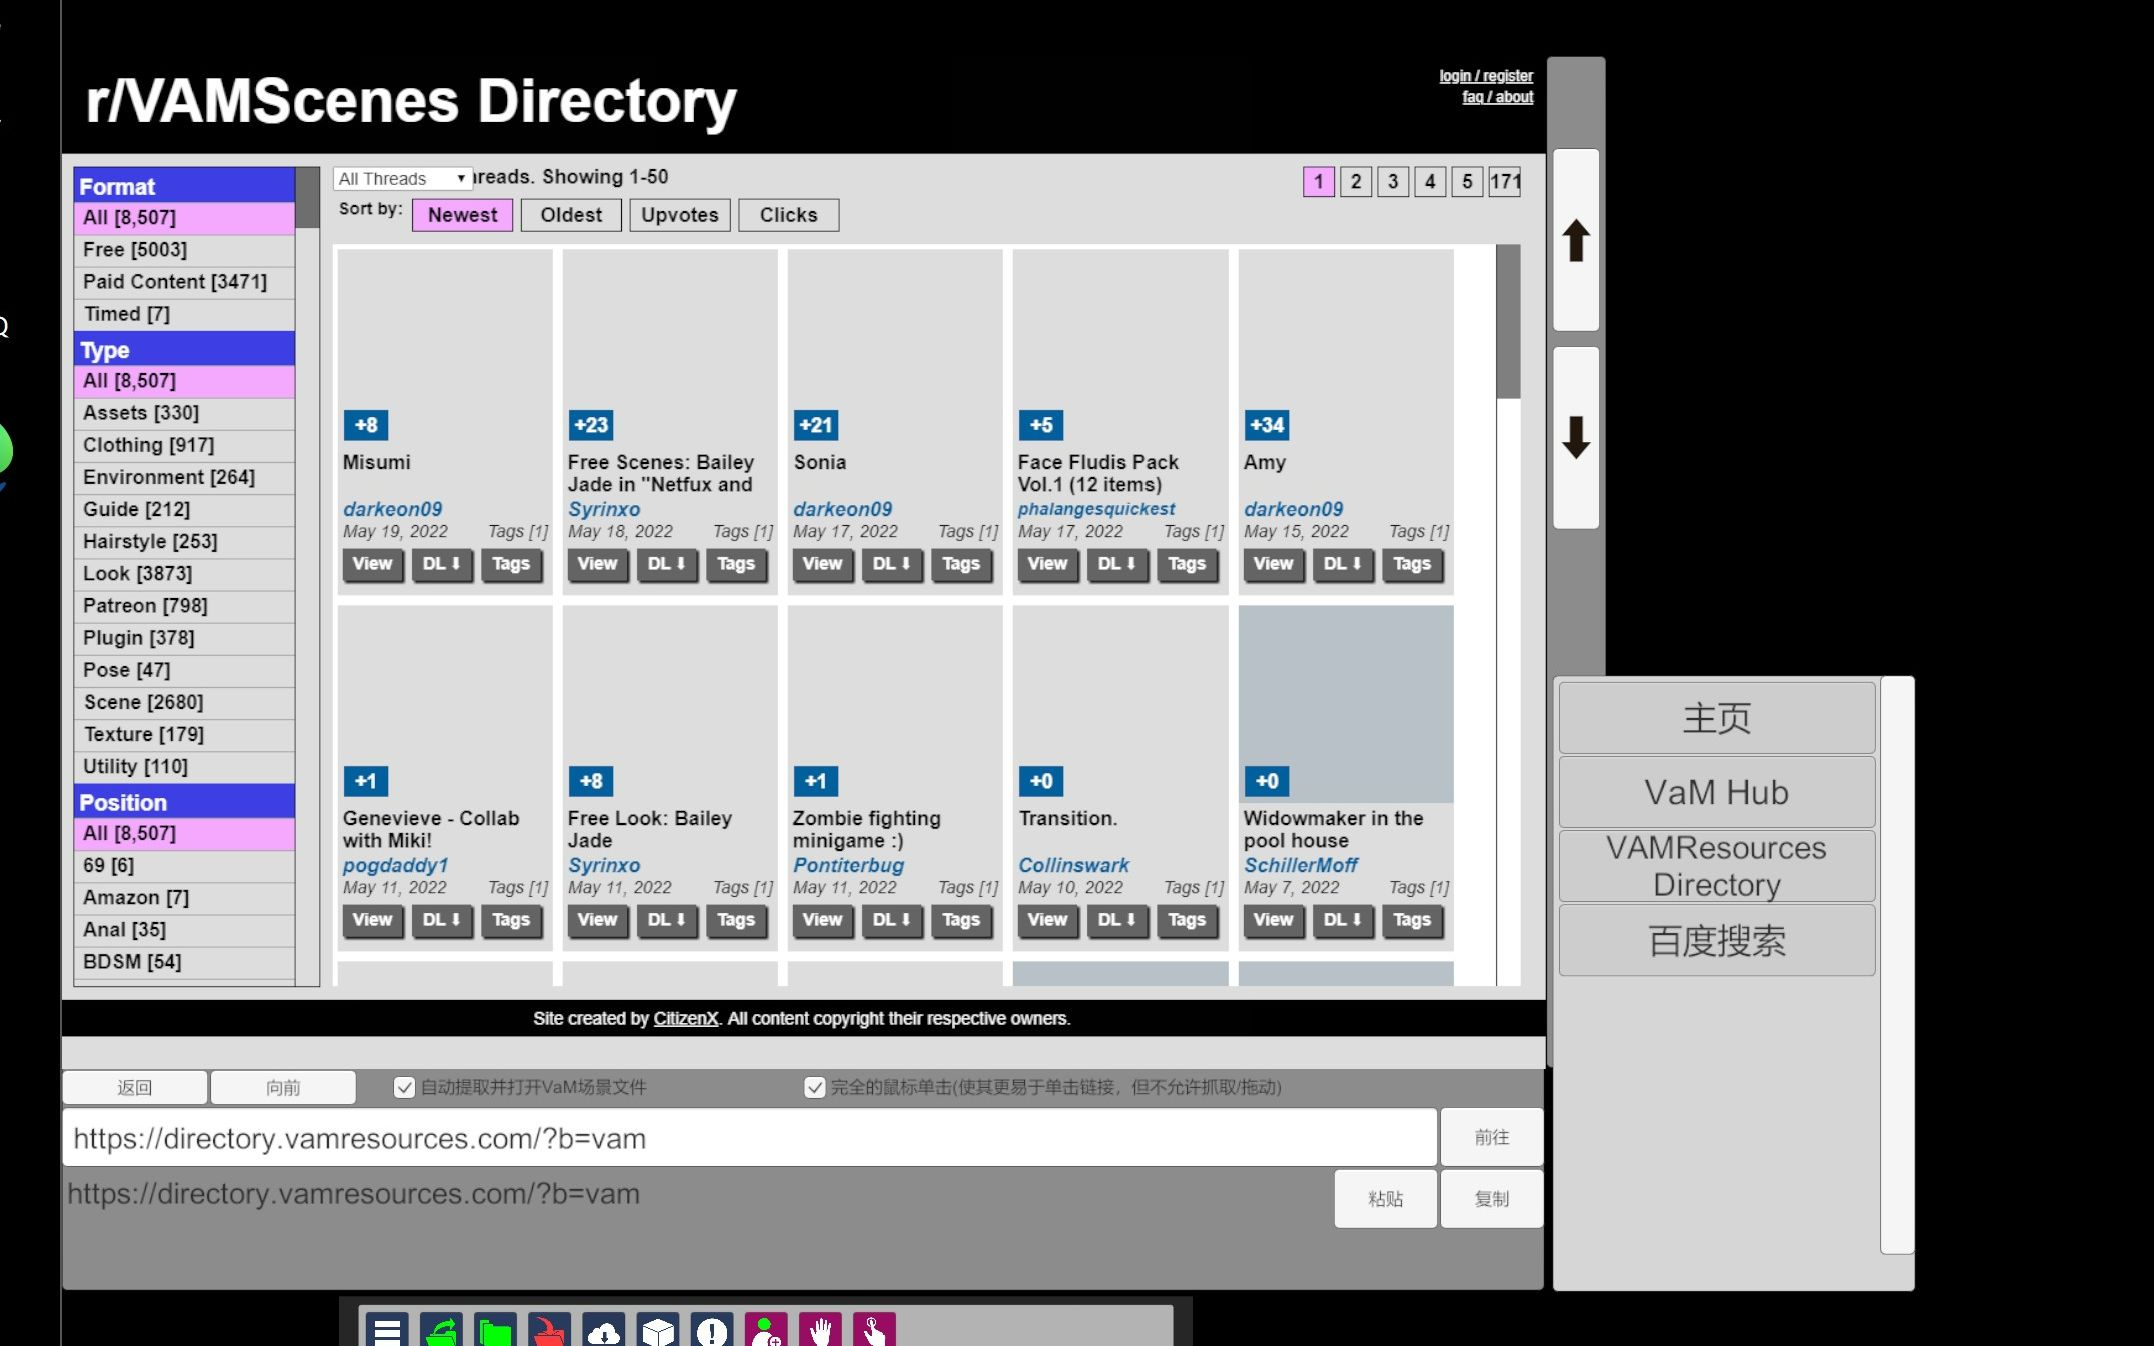Click the VaM Hub shortcut button
The height and width of the screenshot is (1346, 2154).
(1716, 792)
